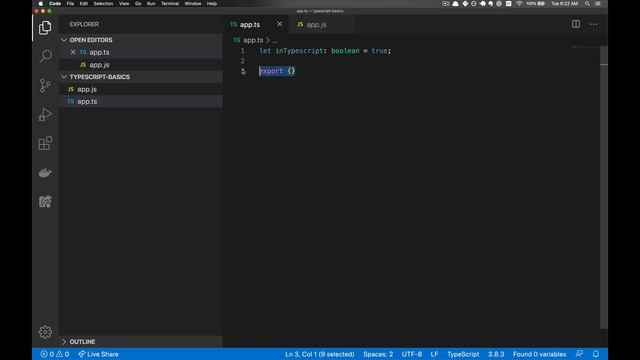Open the Terminal menu
Image resolution: width=640 pixels, height=360 pixels.
click(x=170, y=3)
